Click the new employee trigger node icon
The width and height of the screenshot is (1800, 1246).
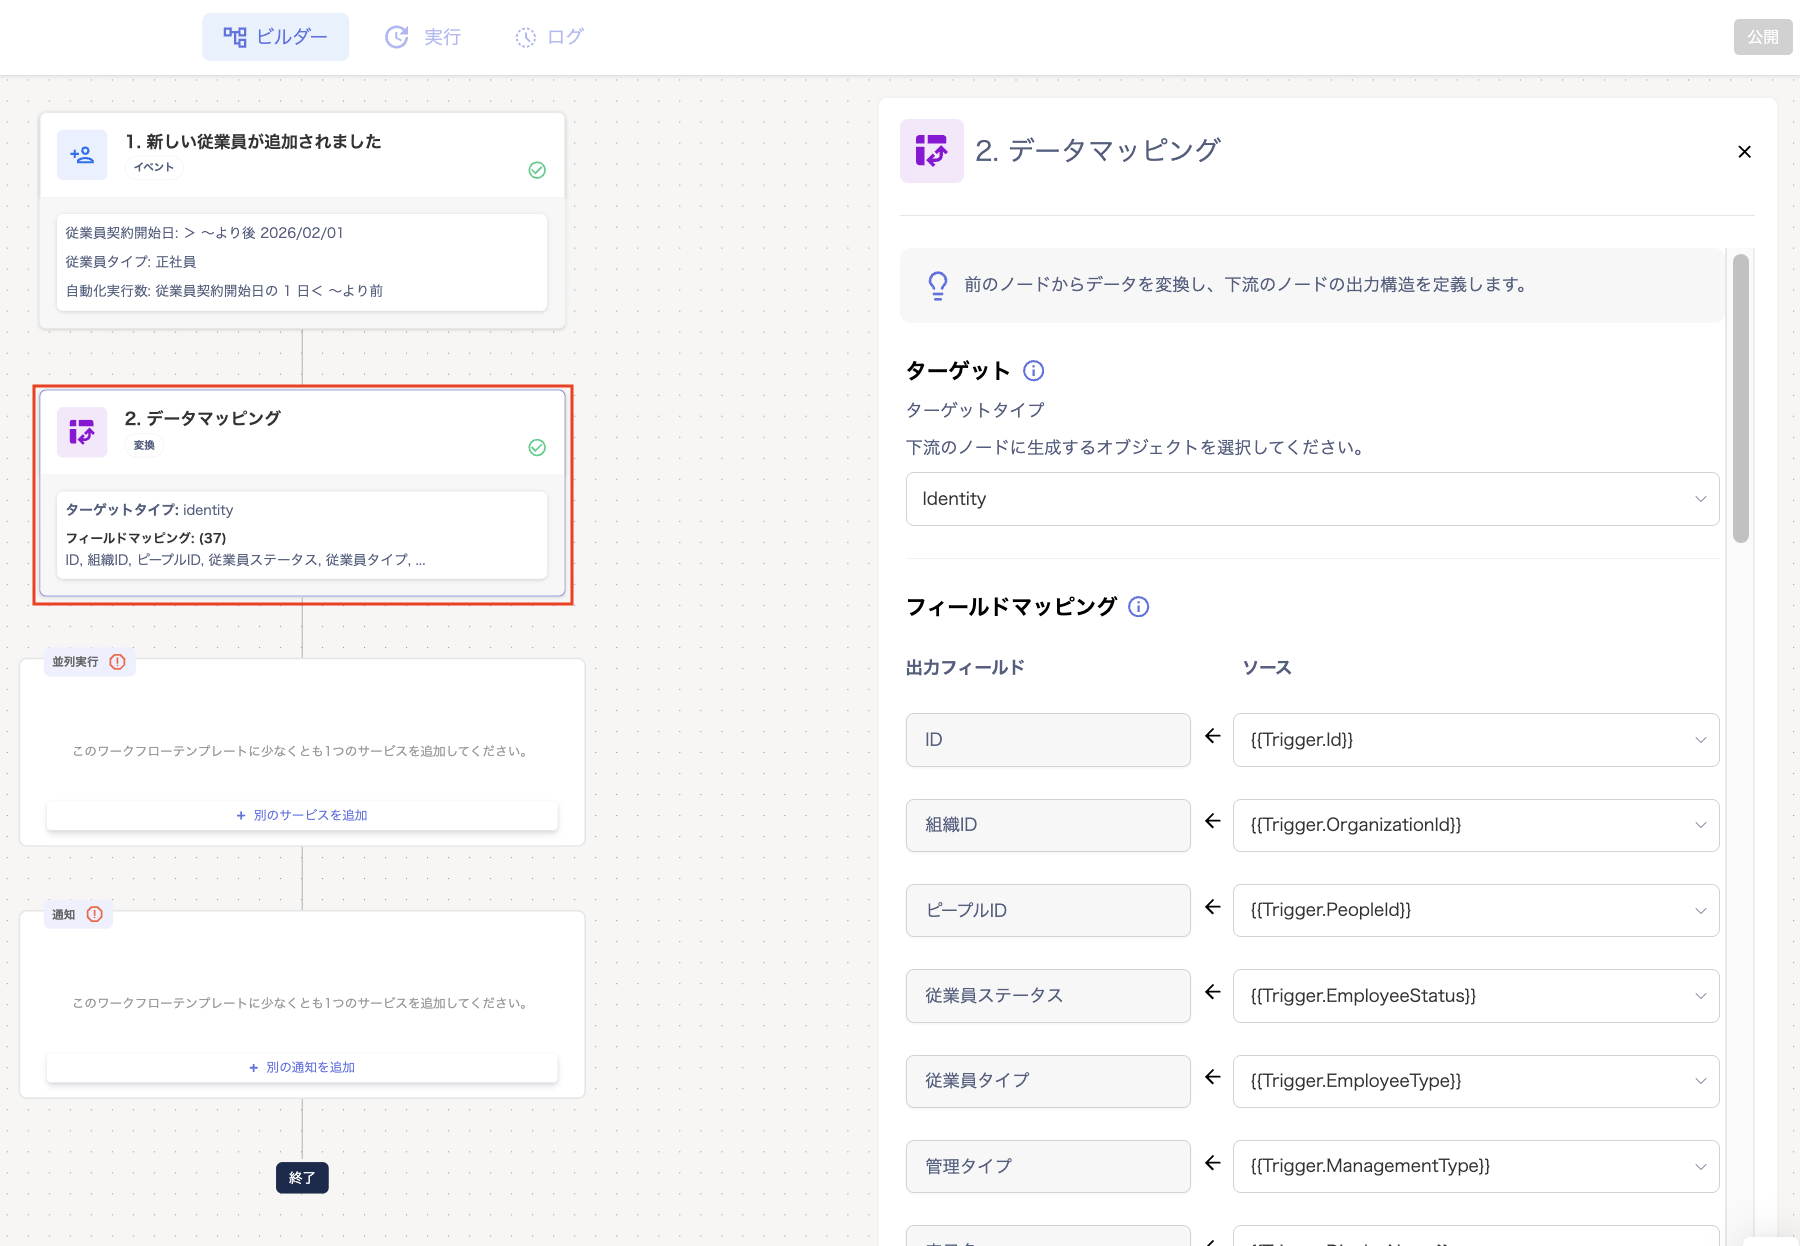(82, 155)
